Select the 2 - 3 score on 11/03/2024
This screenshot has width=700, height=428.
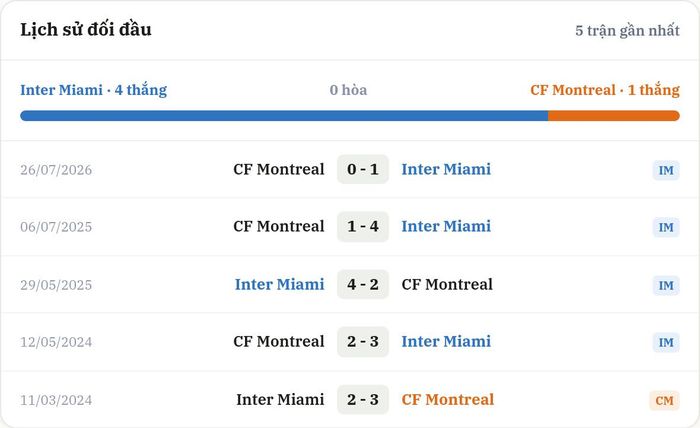point(362,399)
